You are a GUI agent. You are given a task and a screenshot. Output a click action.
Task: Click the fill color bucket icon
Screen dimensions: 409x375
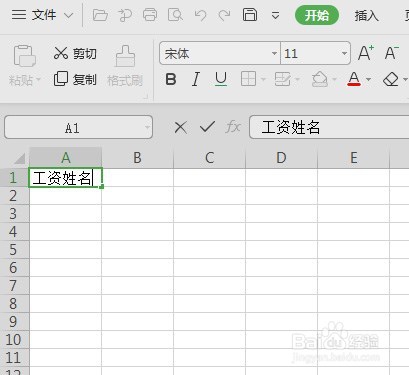319,79
